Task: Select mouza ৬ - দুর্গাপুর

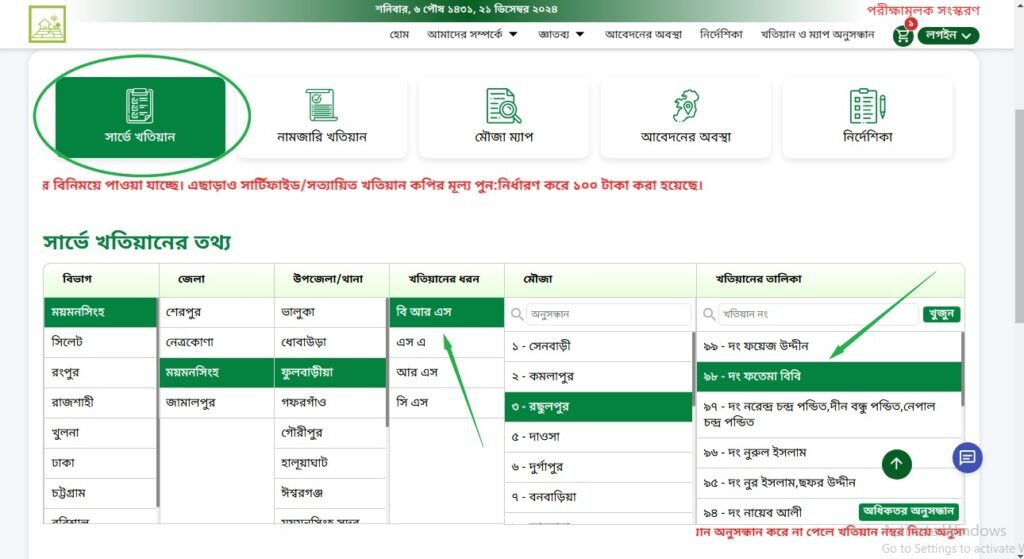Action: pos(598,467)
